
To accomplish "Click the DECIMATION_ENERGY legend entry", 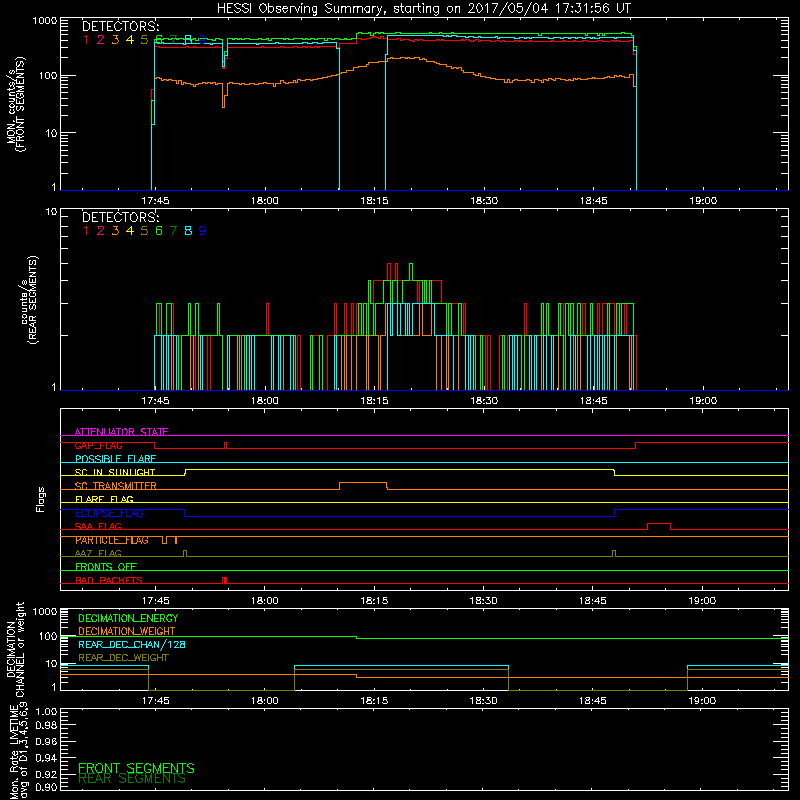I will coord(128,618).
